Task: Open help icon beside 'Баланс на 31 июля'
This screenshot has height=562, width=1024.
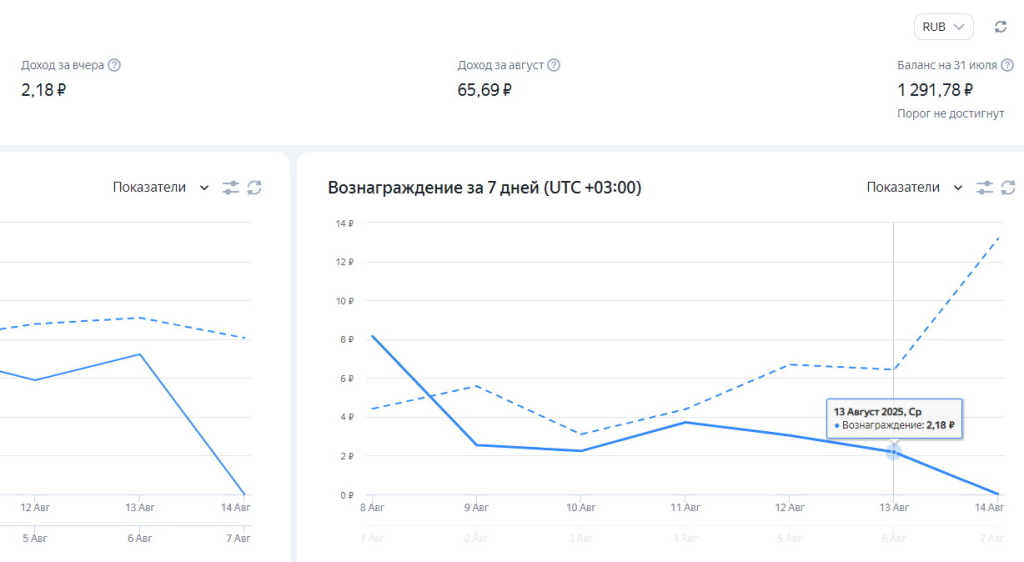Action: tap(1008, 65)
